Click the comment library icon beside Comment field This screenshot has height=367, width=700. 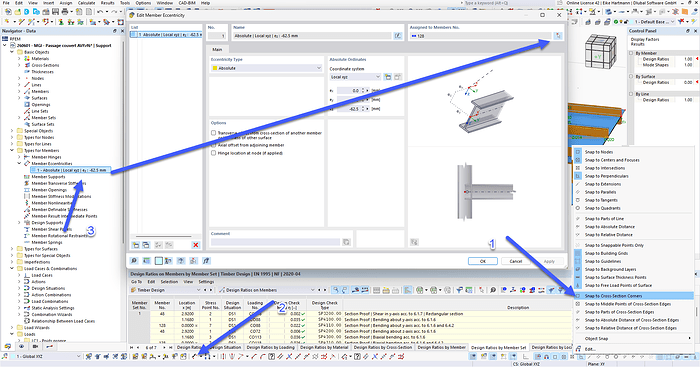(346, 242)
